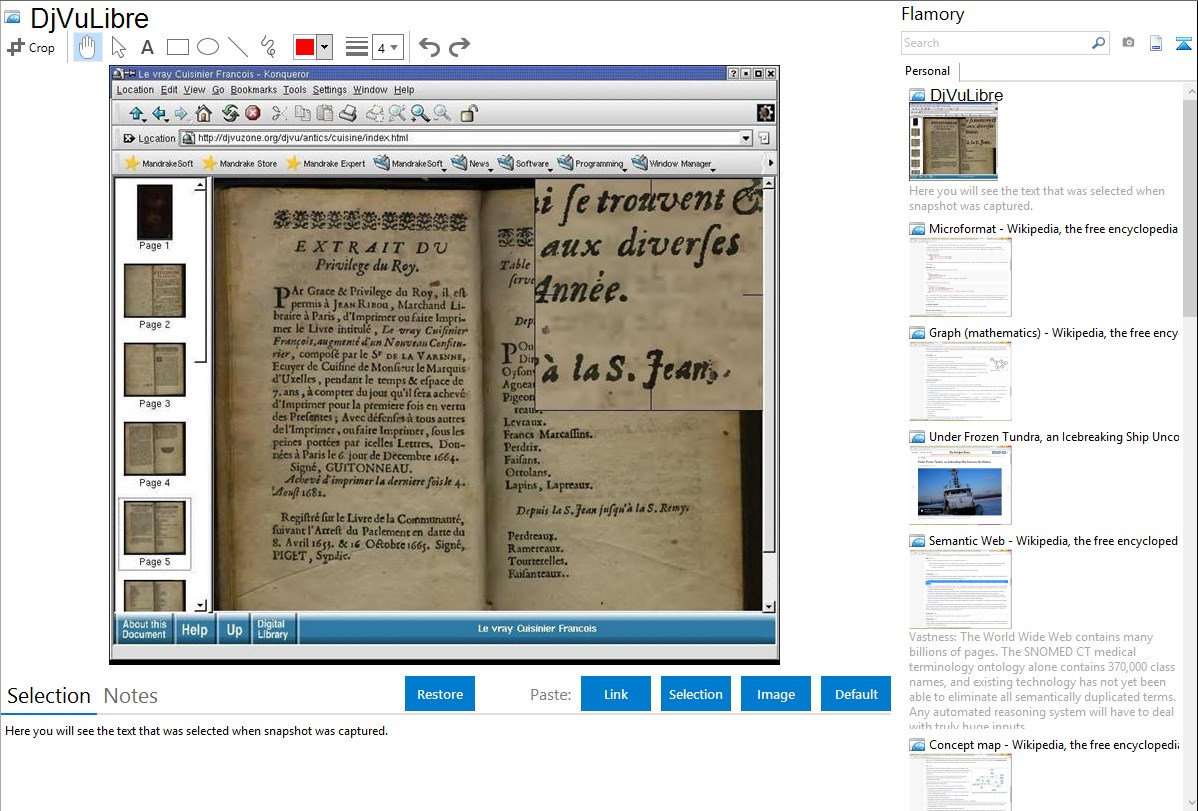The height and width of the screenshot is (811, 1198).
Task: Click the Paste Selection button
Action: [x=695, y=694]
